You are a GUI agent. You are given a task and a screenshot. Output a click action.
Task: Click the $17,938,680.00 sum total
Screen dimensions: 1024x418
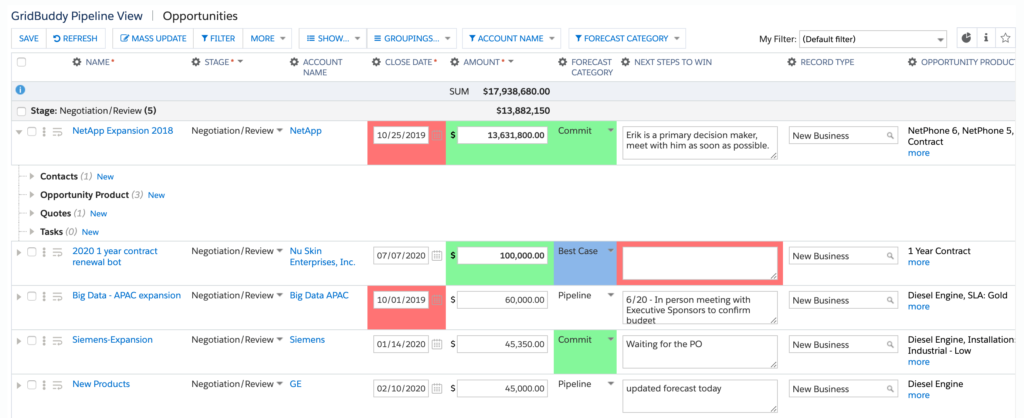[x=517, y=91]
